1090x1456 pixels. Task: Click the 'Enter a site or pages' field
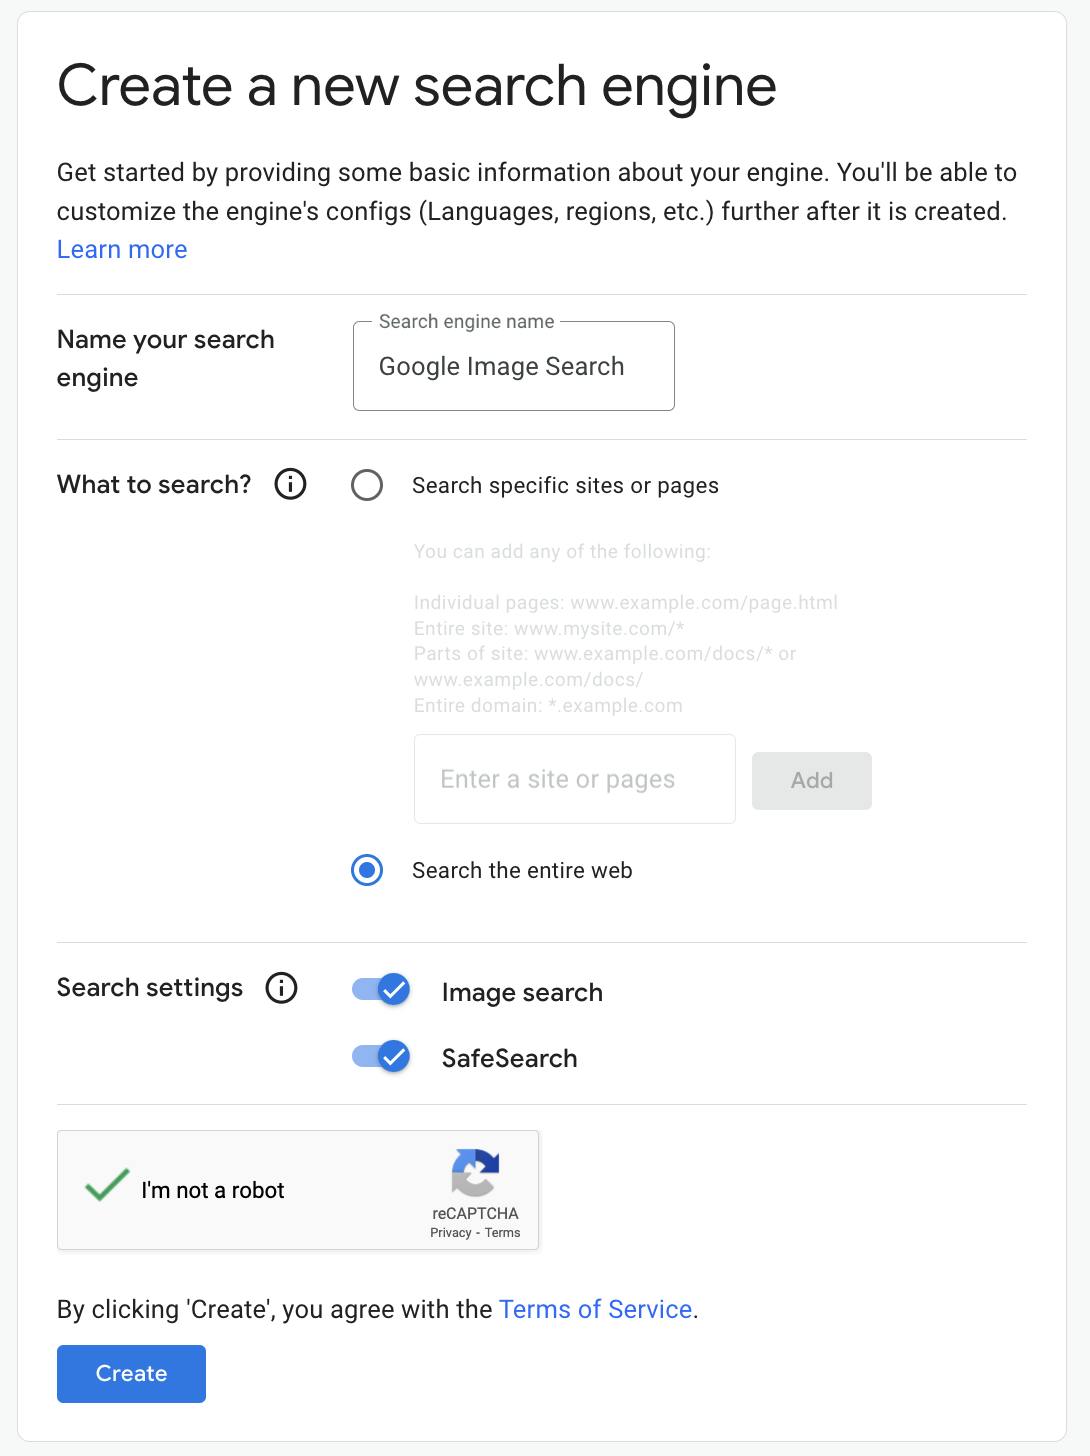(x=574, y=778)
